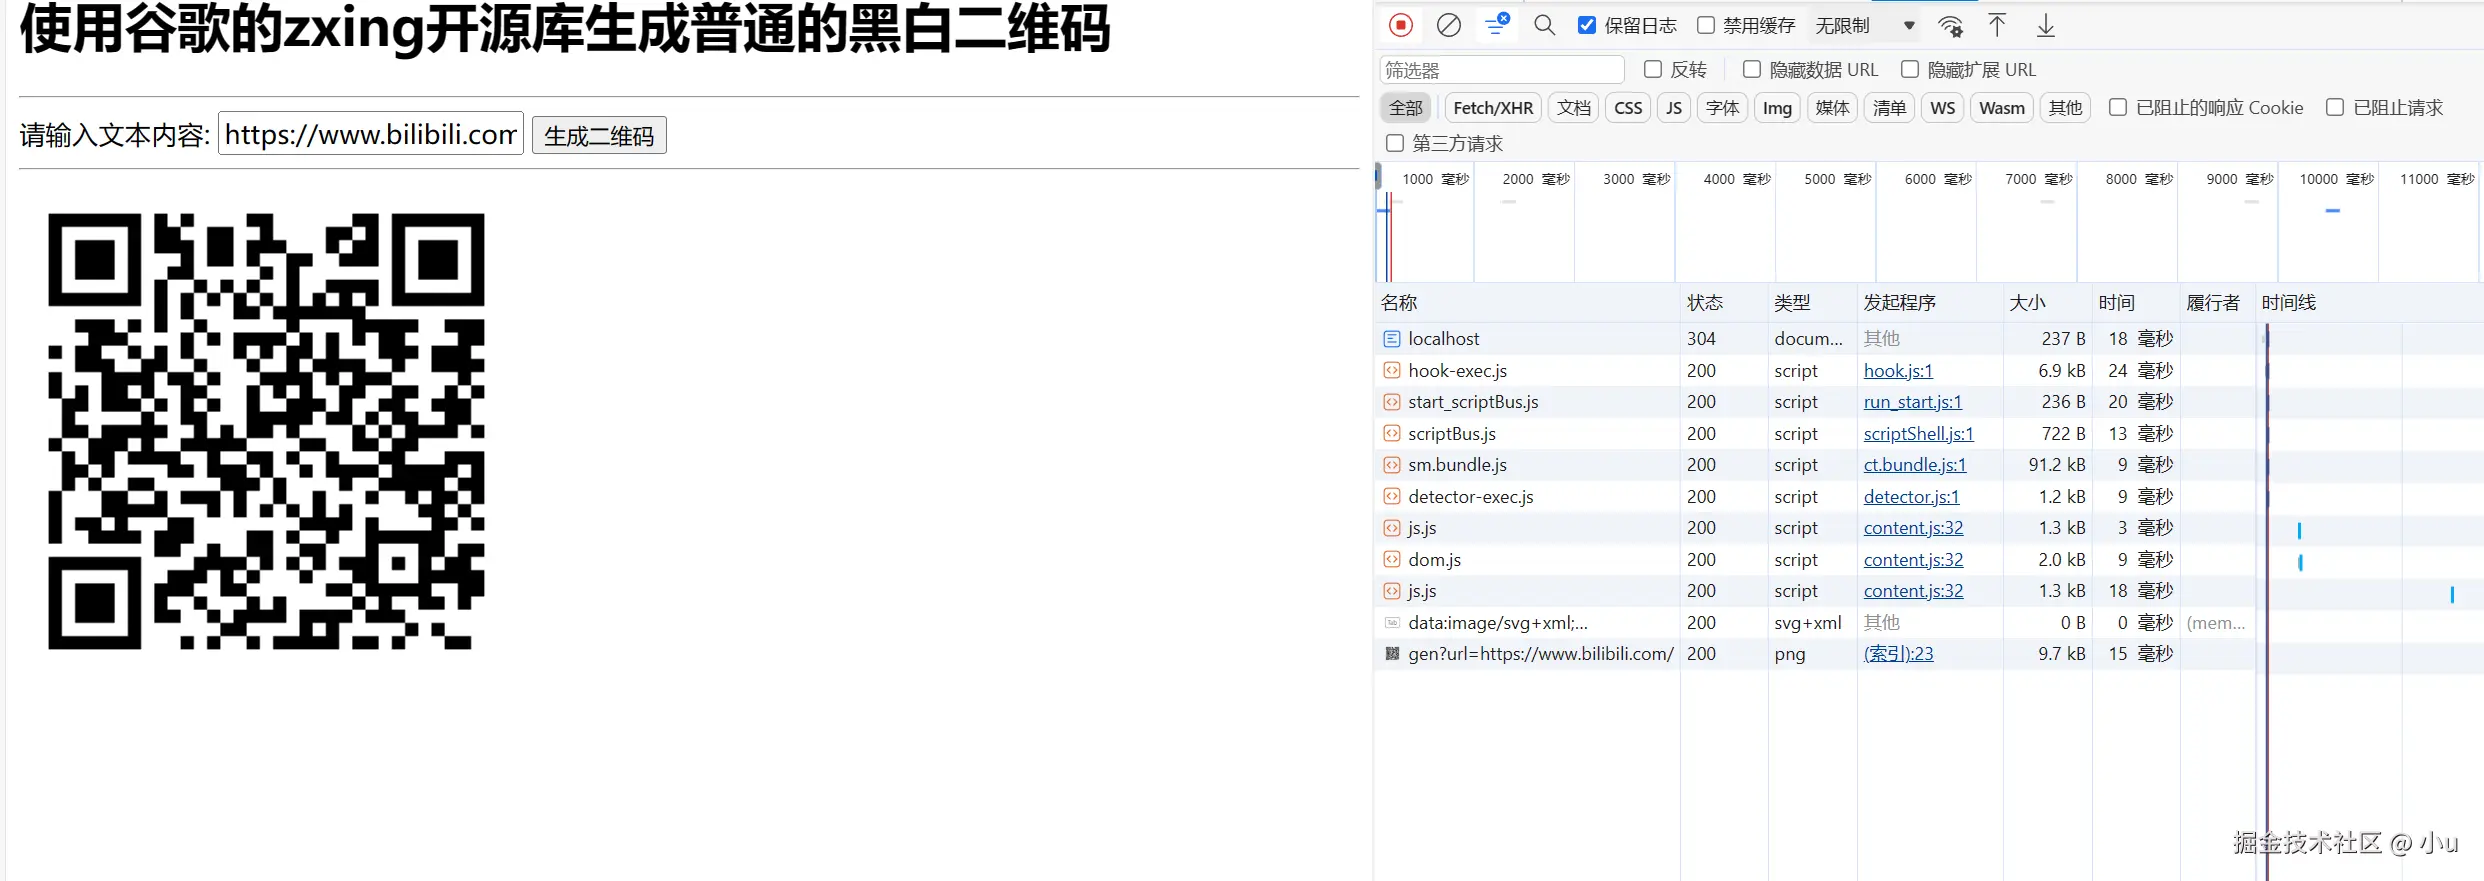Check 已阻止请求 option
This screenshot has height=881, width=2484.
(2335, 107)
